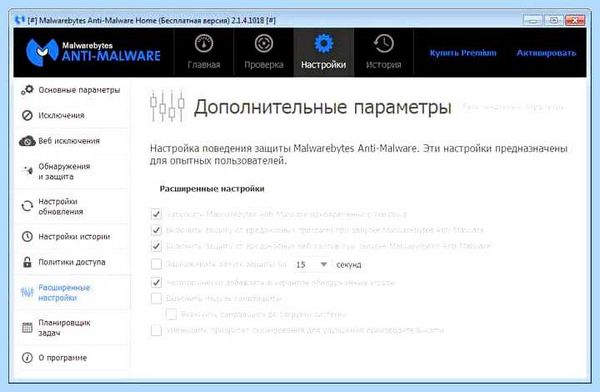Open Настройки обновления refresh icon
This screenshot has width=600, height=392.
point(27,206)
